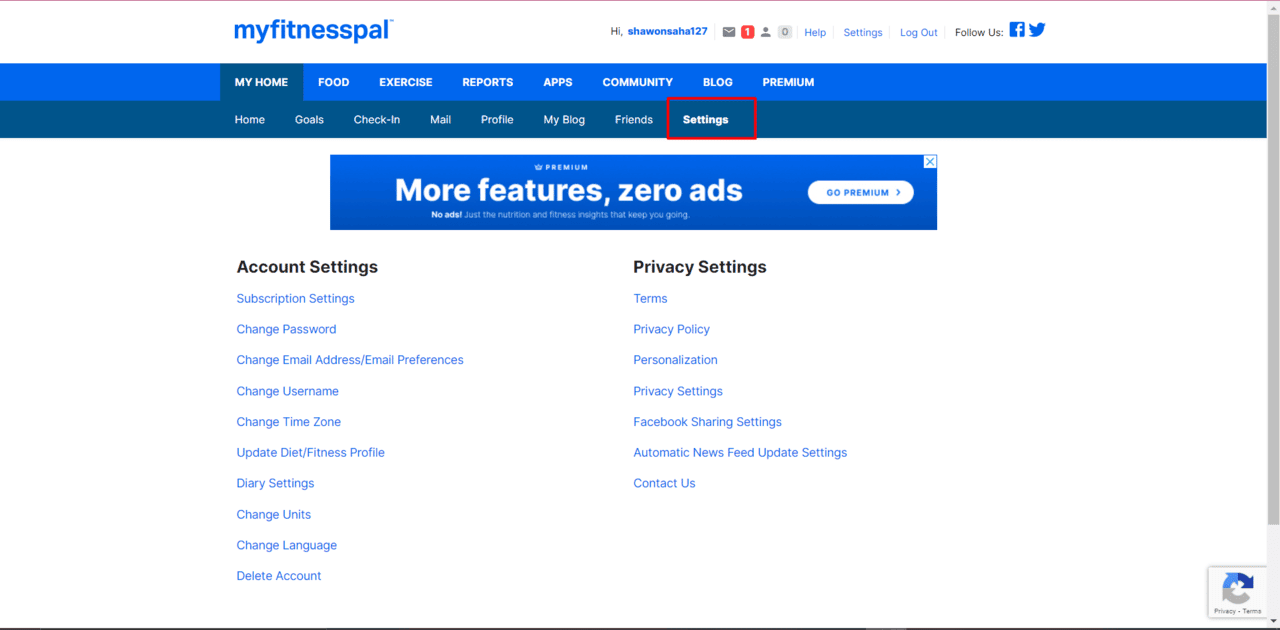Open Privacy Settings link under Privacy Settings heading
This screenshot has width=1280, height=630.
(x=678, y=391)
